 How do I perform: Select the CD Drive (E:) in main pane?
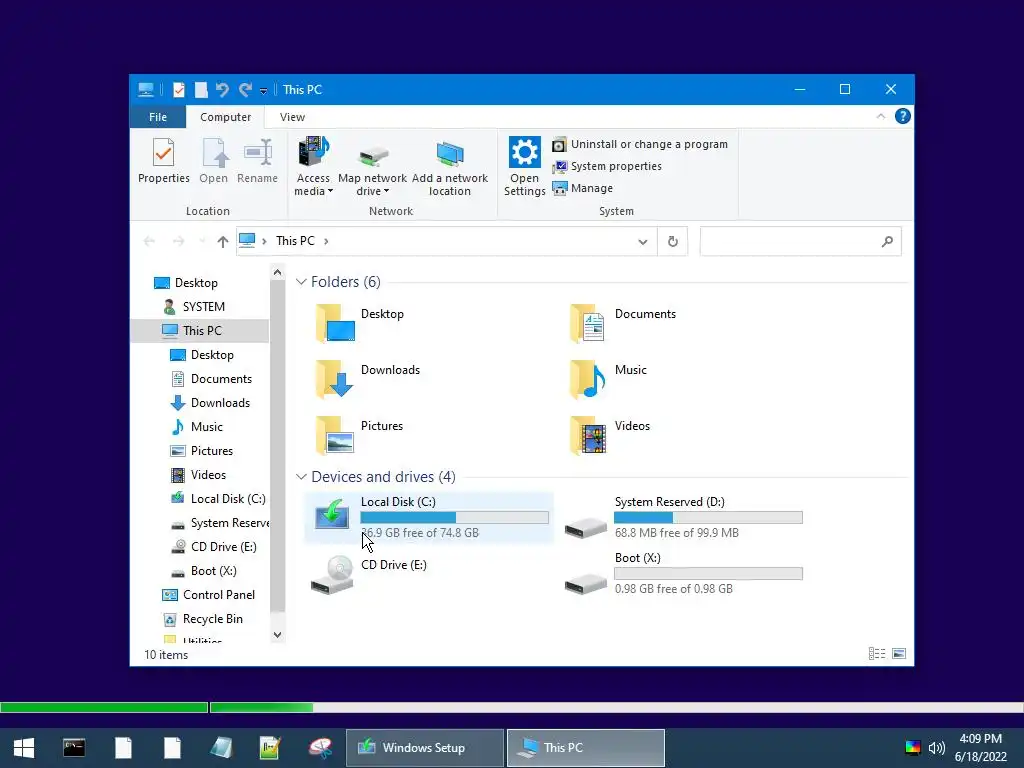click(370, 573)
